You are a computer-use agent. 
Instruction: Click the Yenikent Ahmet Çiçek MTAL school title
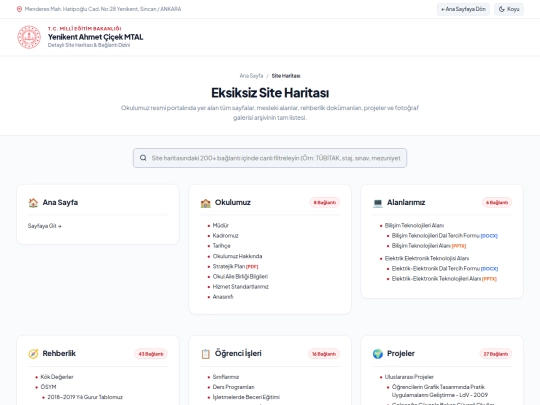point(95,37)
